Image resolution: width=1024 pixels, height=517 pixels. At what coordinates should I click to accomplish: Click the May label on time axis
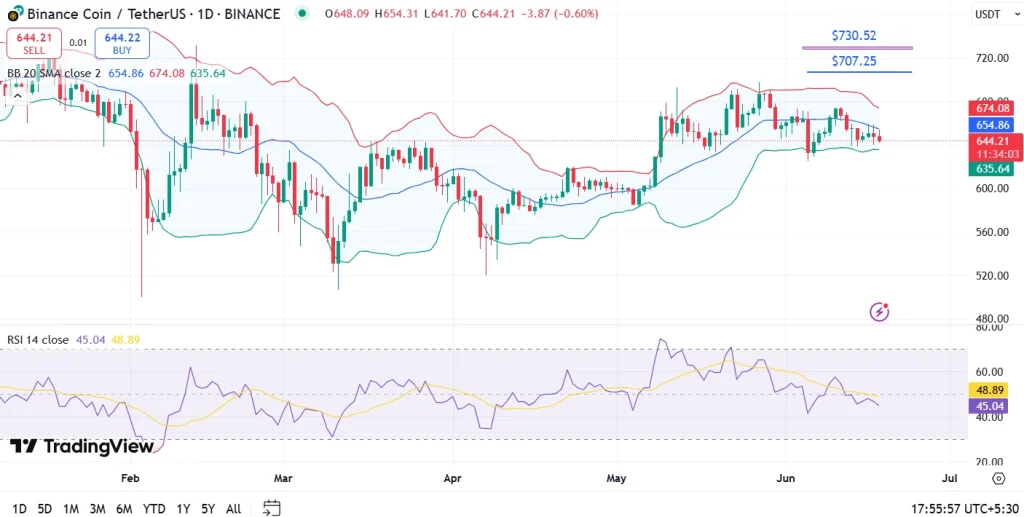(616, 478)
